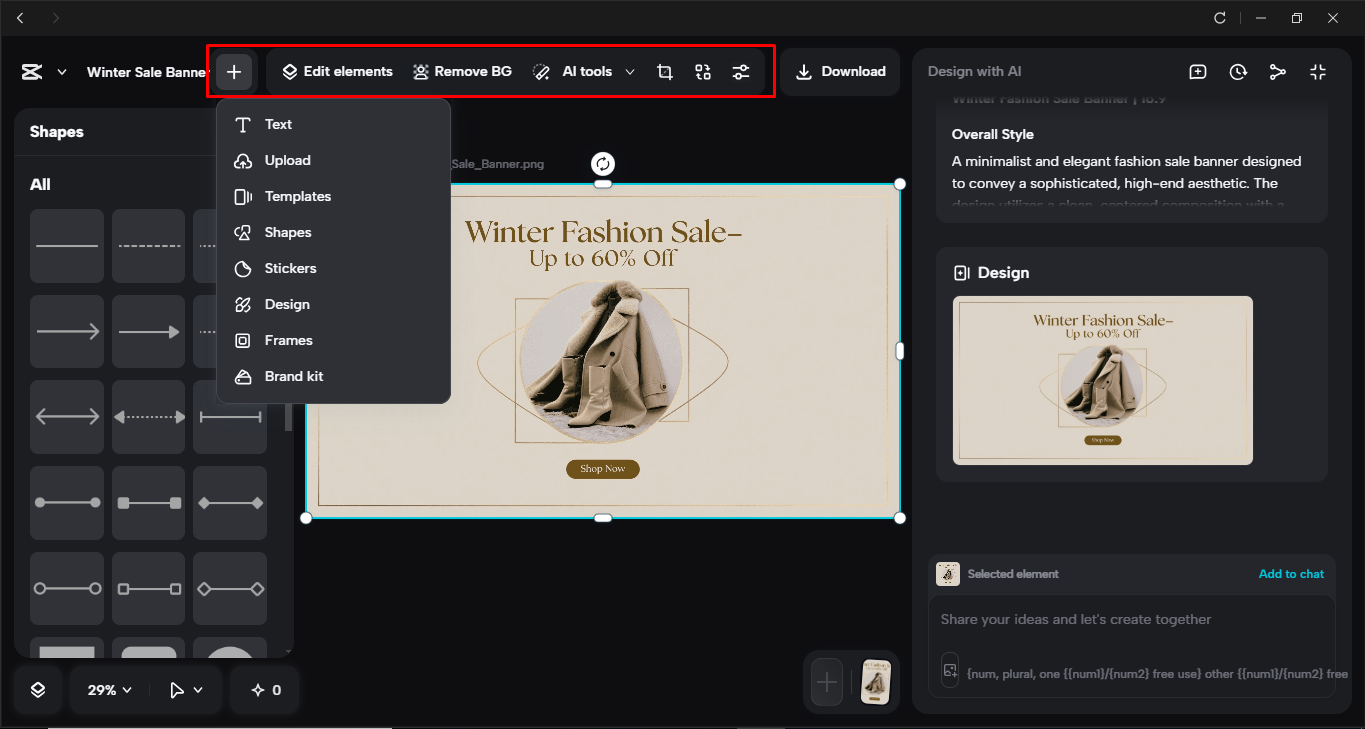Click the plus button to add elements
The height and width of the screenshot is (729, 1365).
click(234, 71)
